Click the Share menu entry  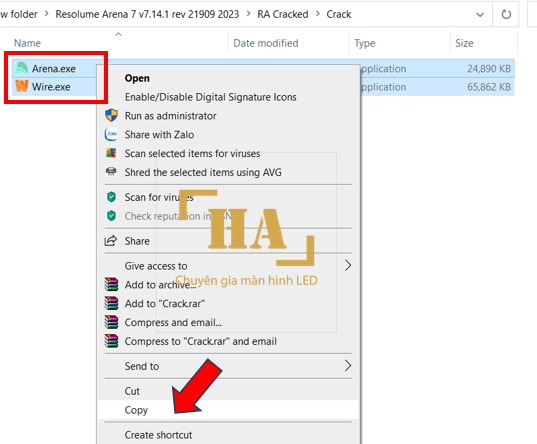coord(137,241)
